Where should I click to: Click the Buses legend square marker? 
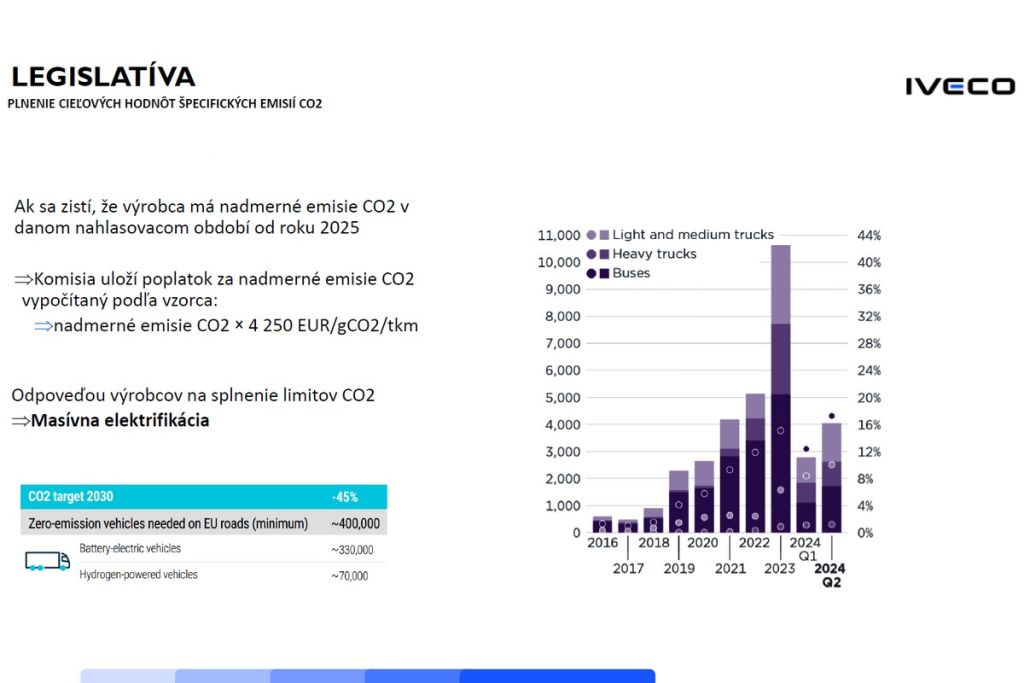(x=604, y=273)
